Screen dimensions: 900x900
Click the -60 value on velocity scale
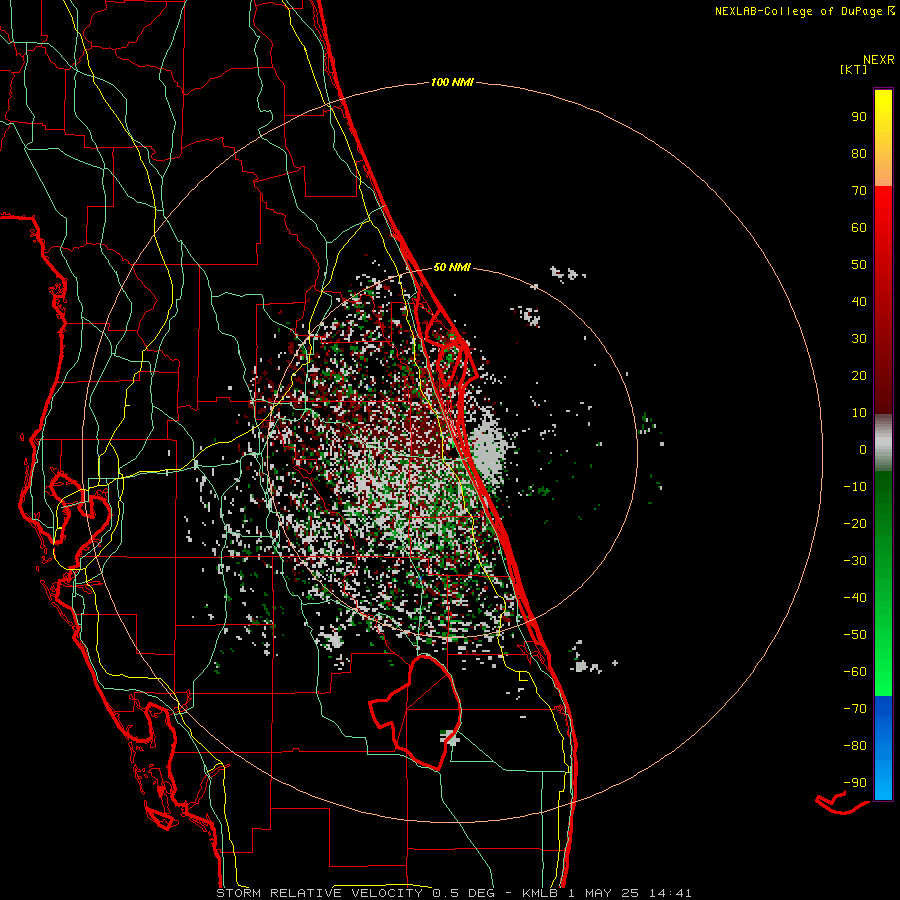(x=855, y=672)
